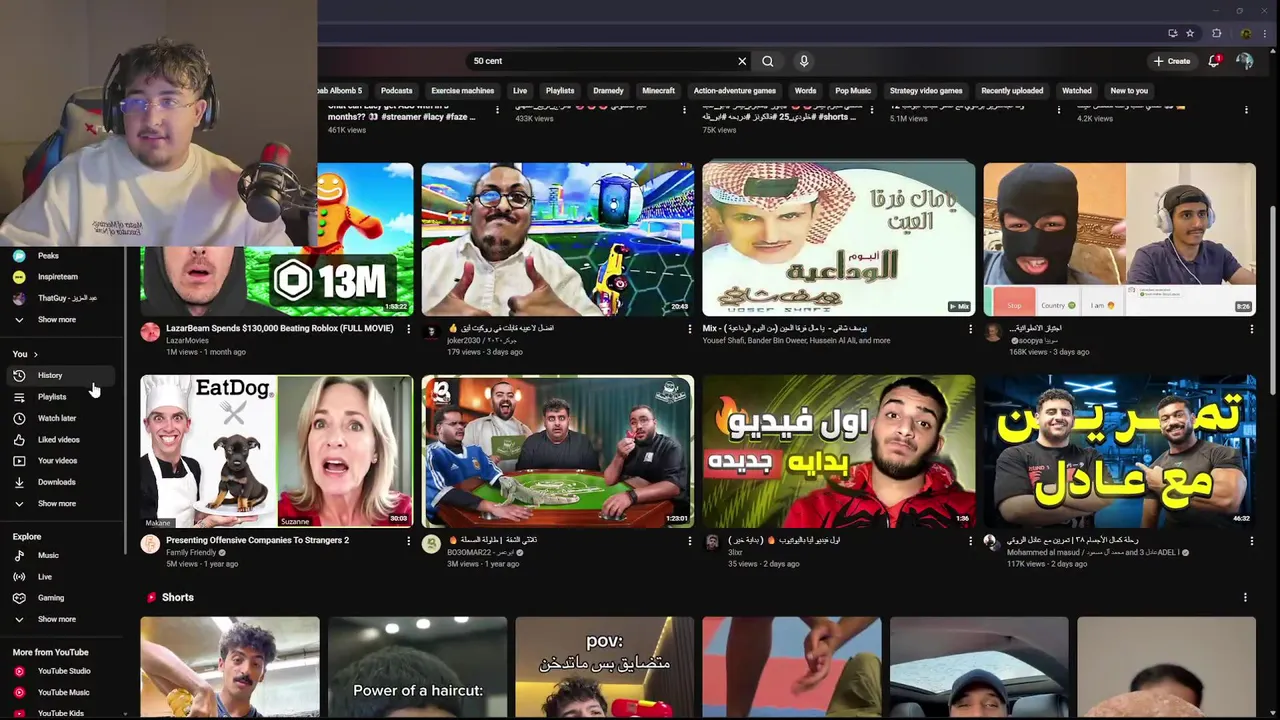
Task: Open the notifications bell
Action: 1214,61
